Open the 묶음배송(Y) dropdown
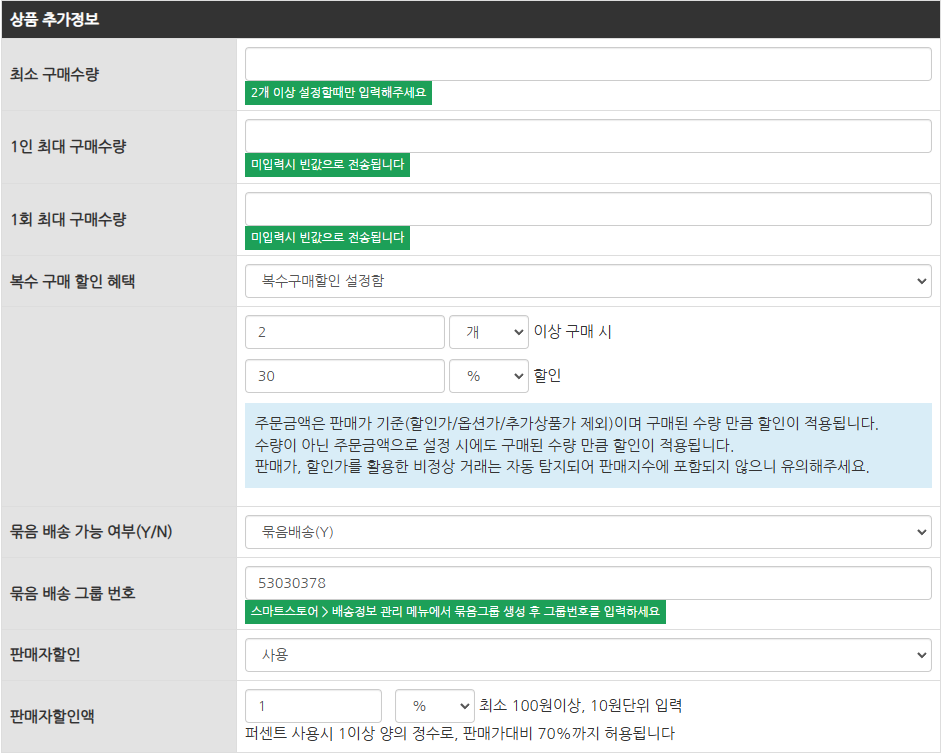 (588, 532)
